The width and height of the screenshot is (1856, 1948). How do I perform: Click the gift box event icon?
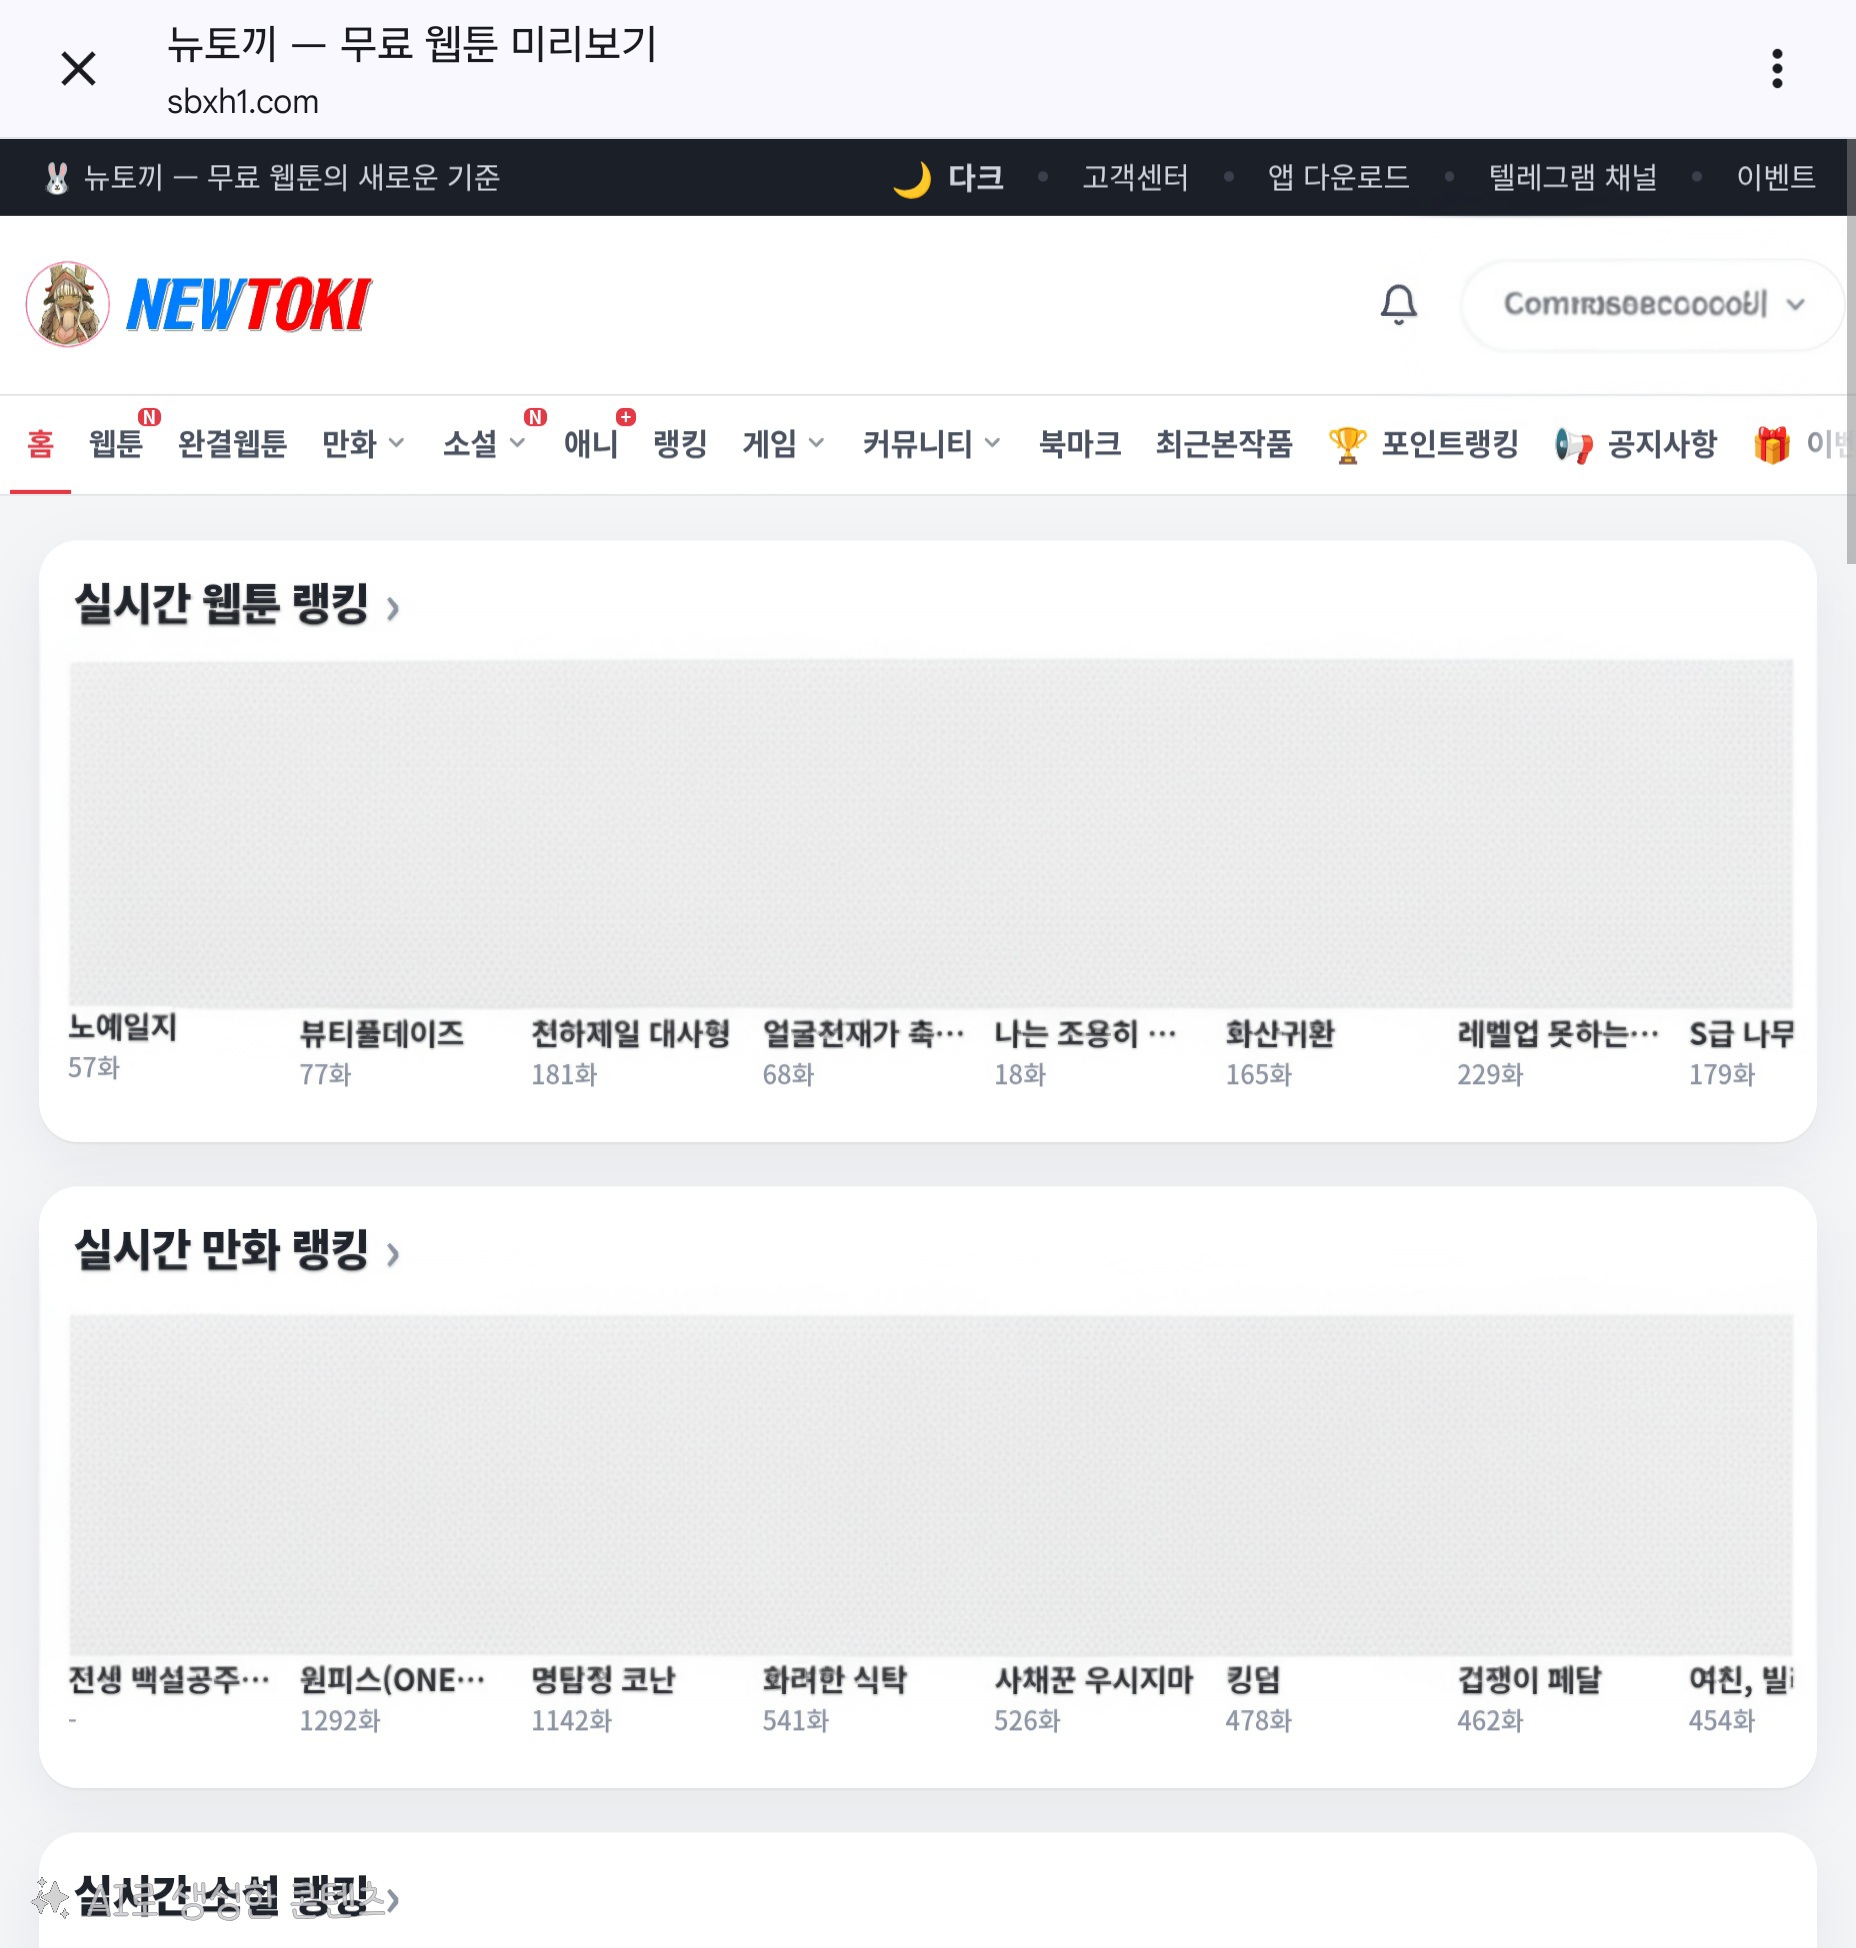point(1771,444)
